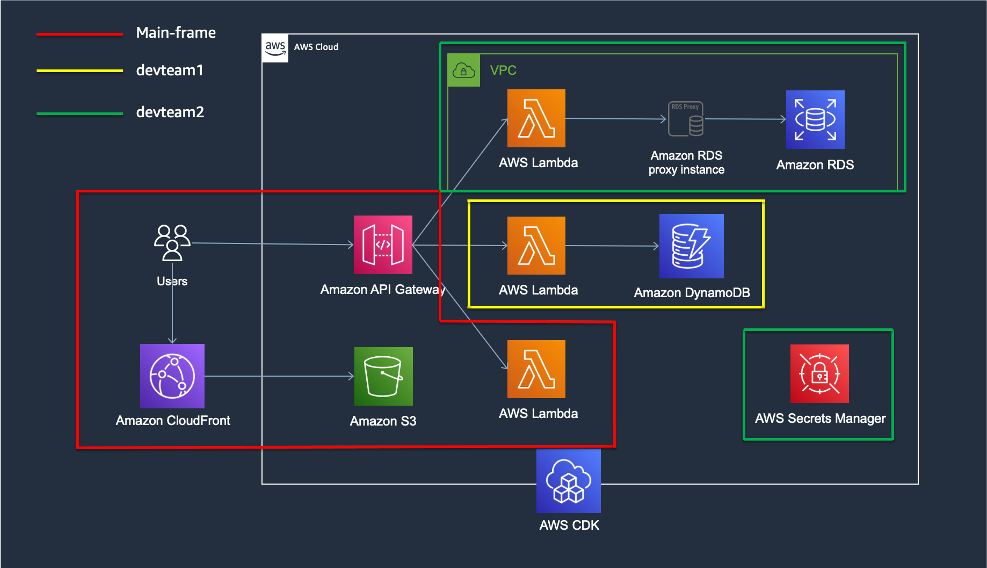Select the Amazon API Gateway icon
987x568 pixels.
coord(383,244)
